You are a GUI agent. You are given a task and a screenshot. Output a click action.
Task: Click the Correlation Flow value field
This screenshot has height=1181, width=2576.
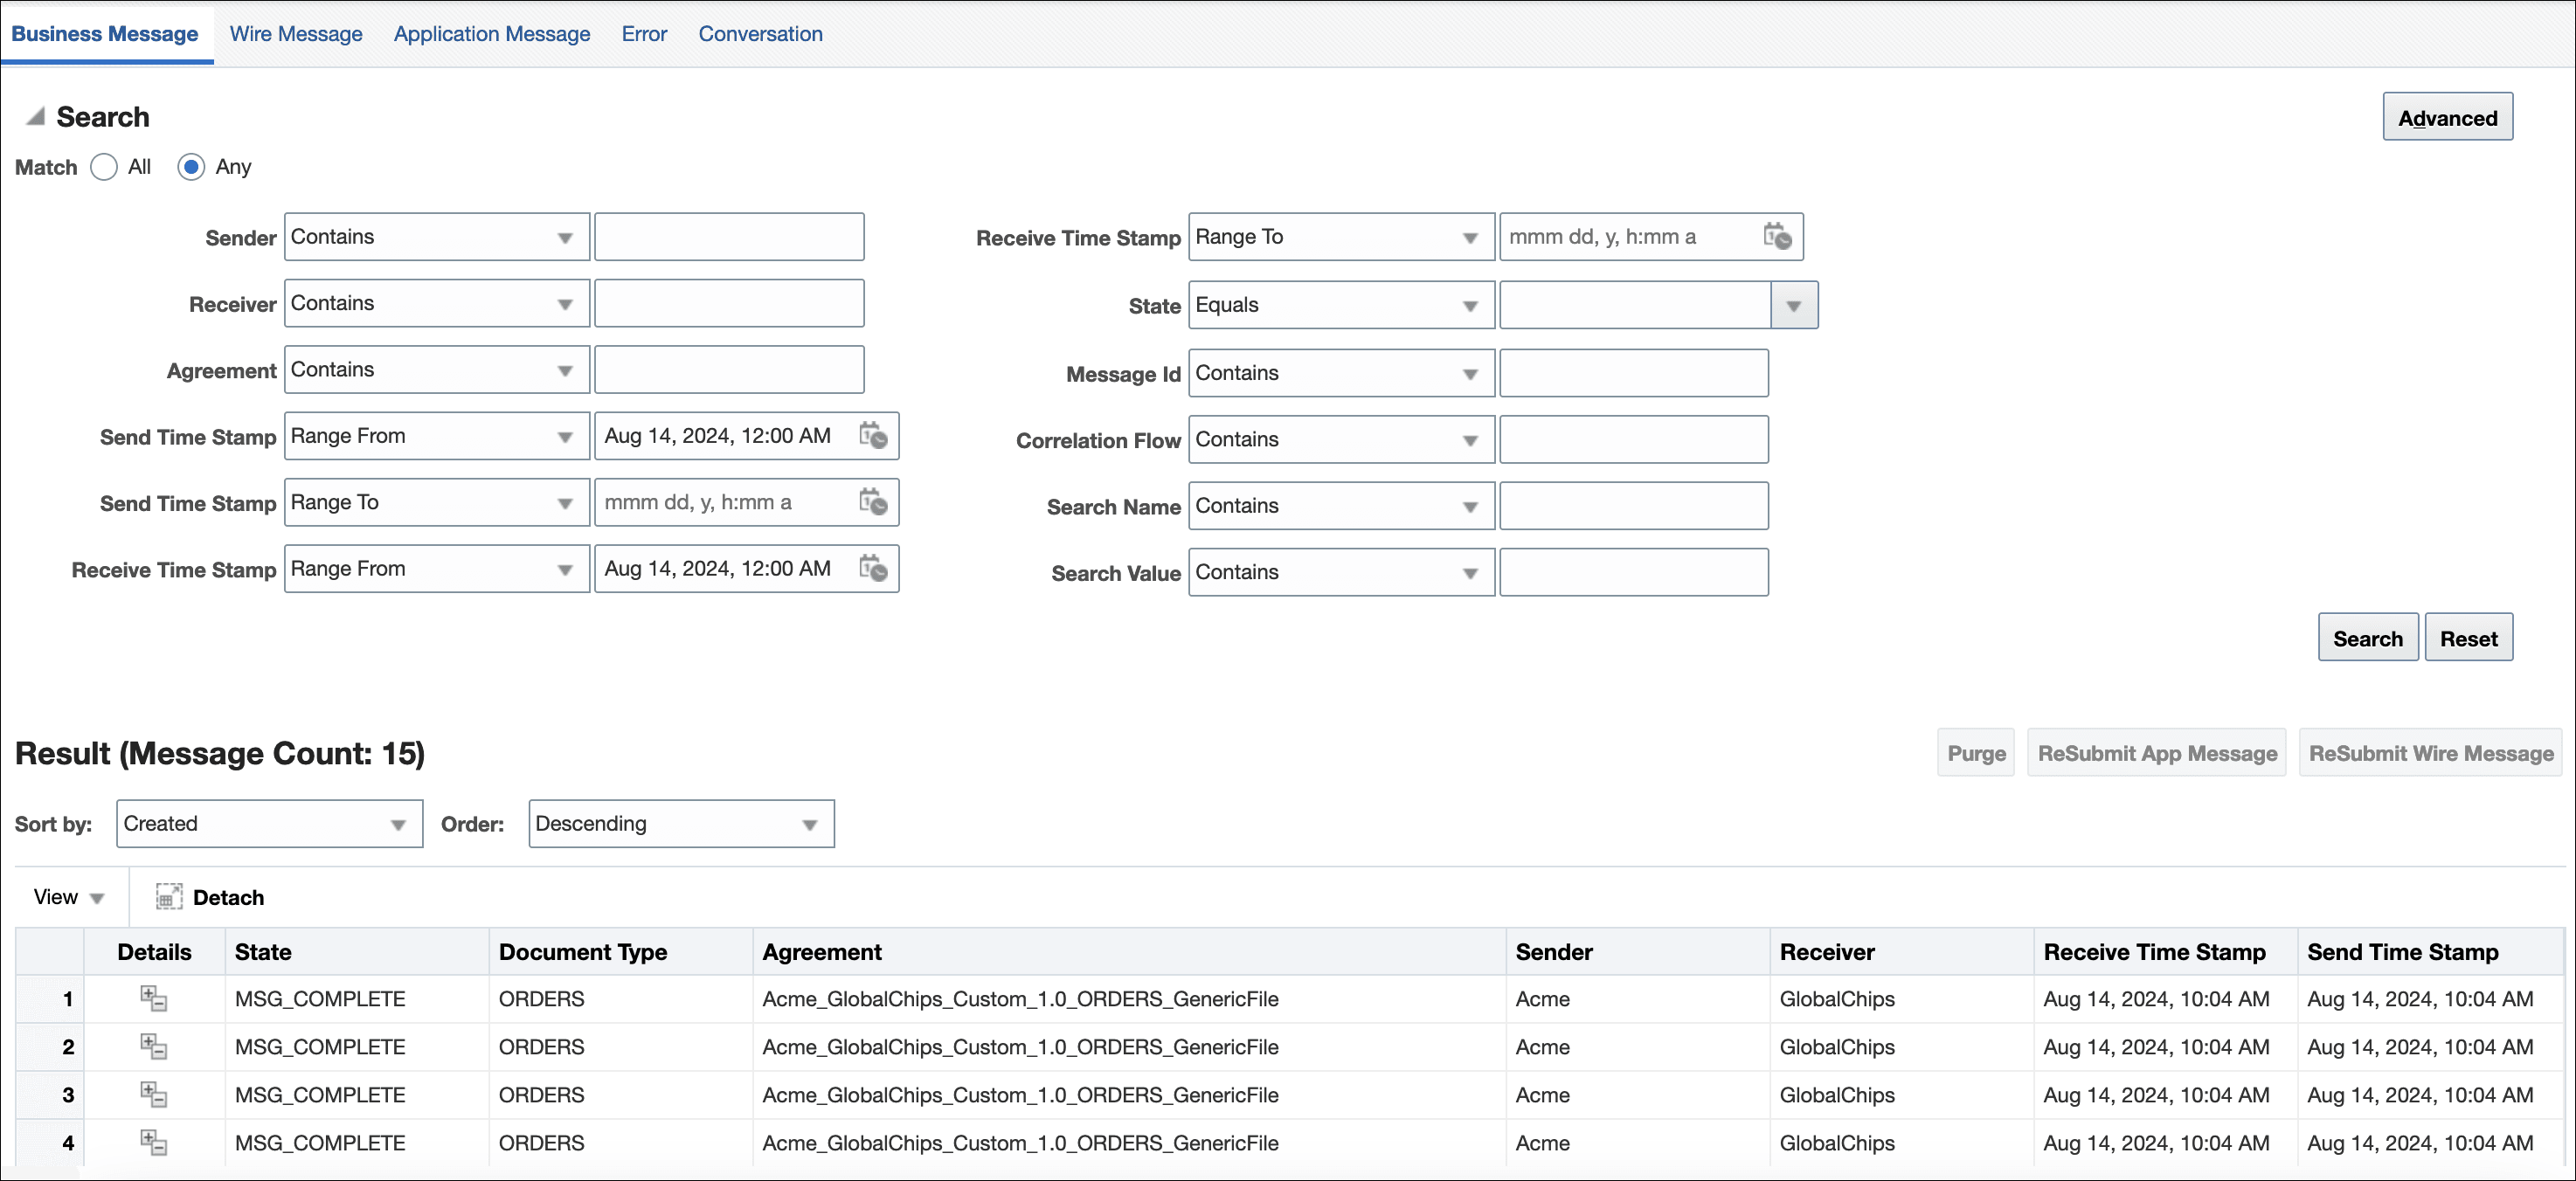click(1634, 439)
